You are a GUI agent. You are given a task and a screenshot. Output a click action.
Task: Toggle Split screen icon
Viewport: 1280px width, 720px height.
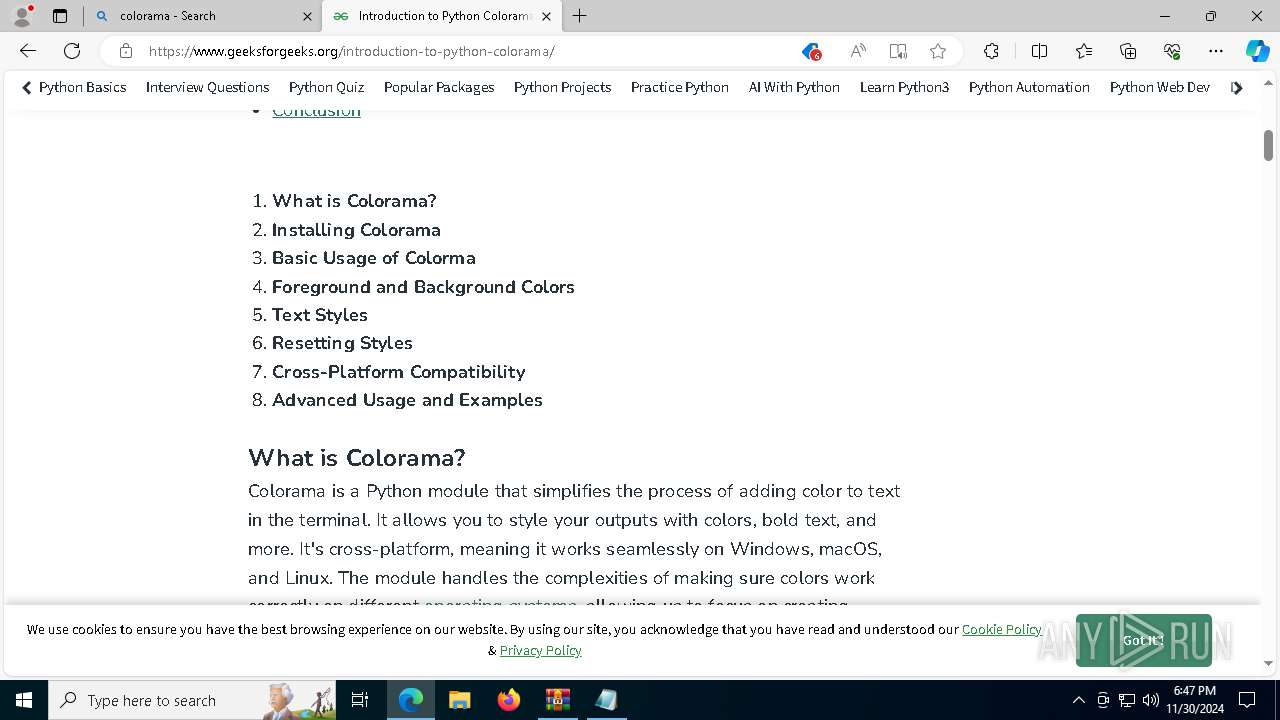[1039, 51]
